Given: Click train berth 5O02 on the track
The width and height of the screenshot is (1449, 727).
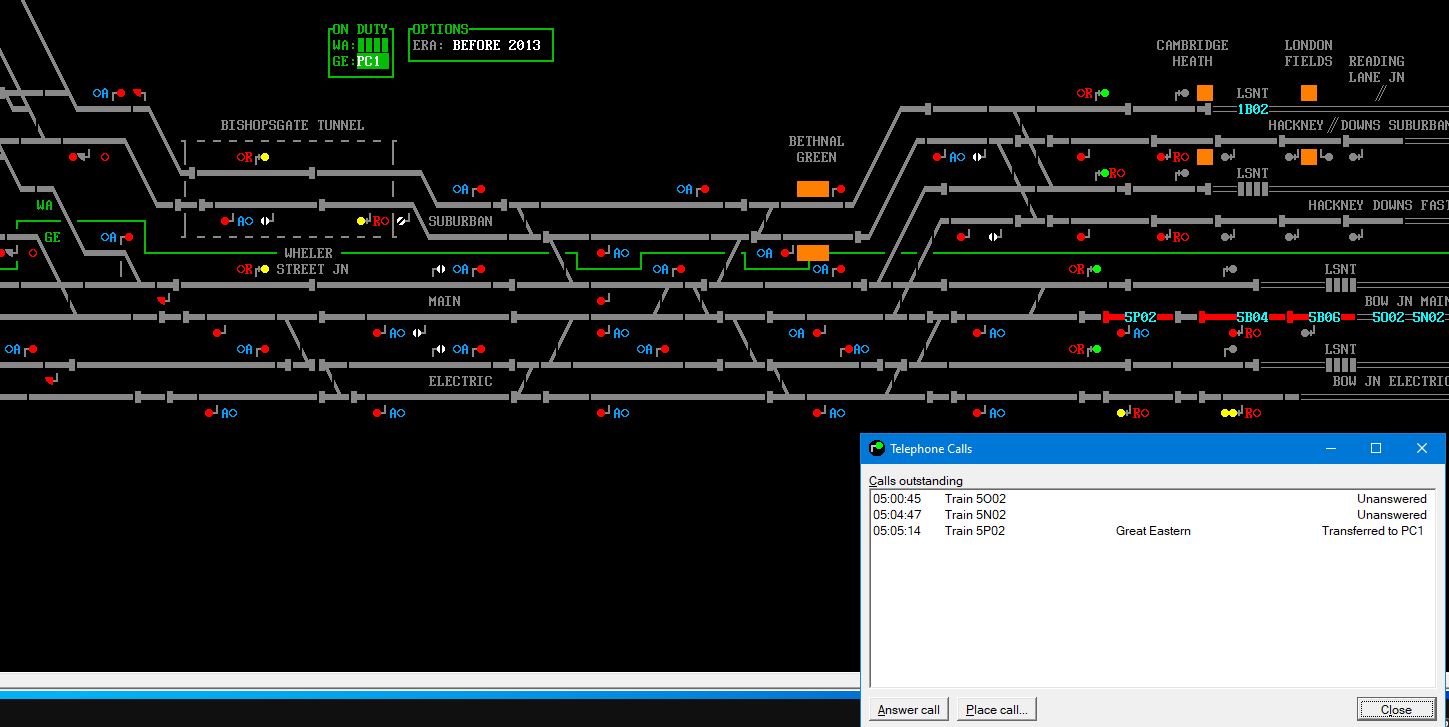Looking at the screenshot, I should pos(1387,317).
